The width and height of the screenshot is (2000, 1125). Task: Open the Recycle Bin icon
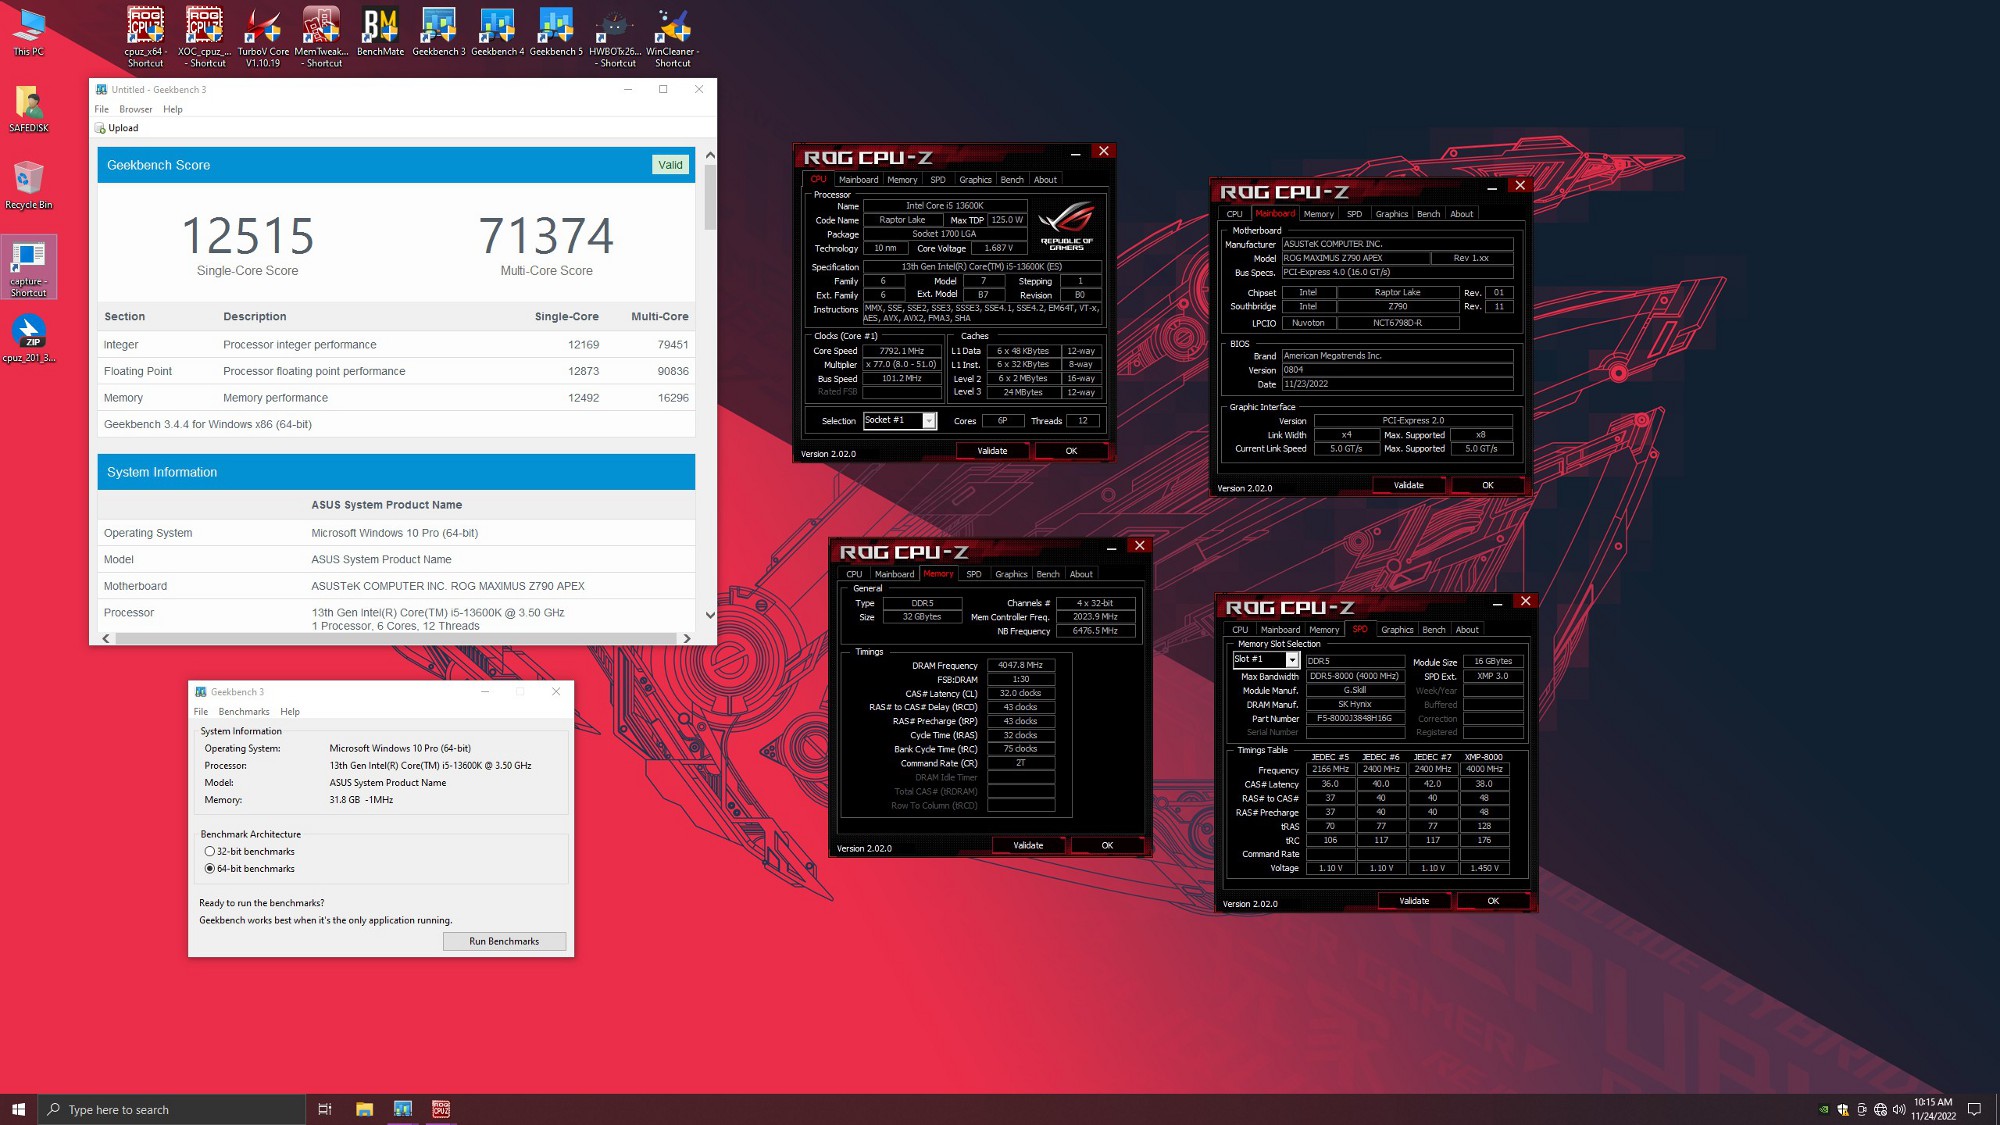[29, 185]
